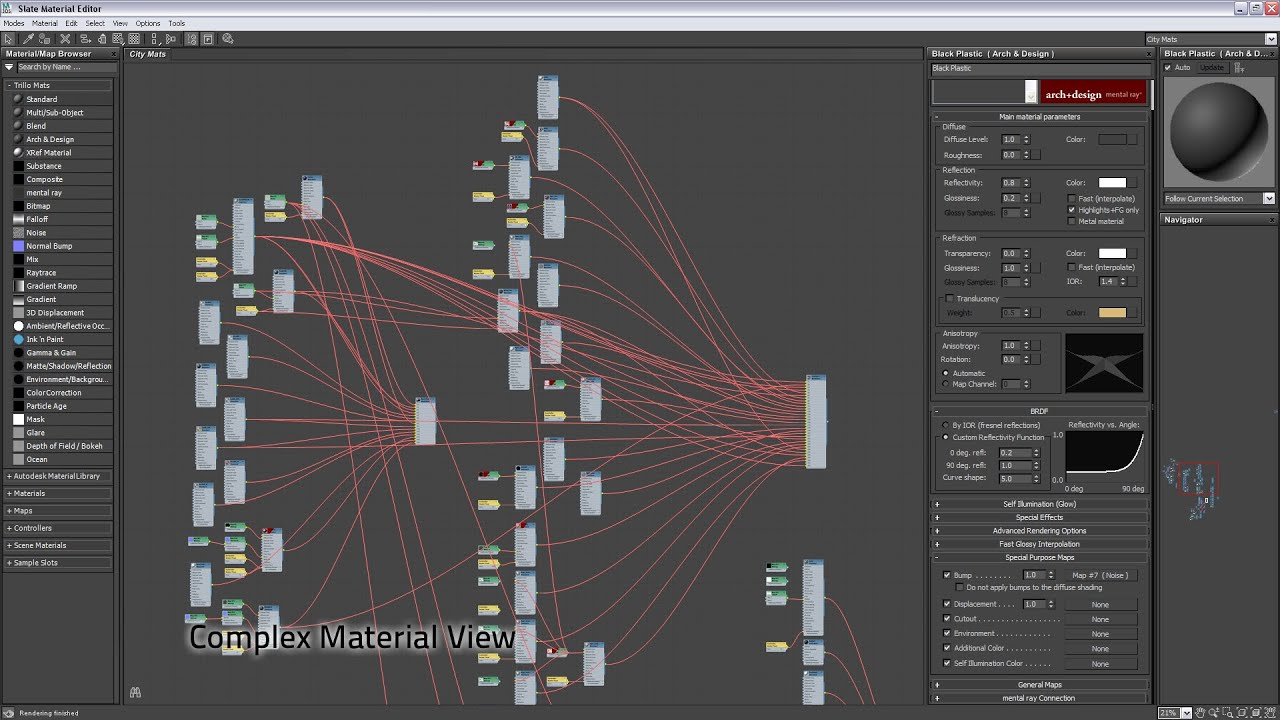This screenshot has width=1280, height=720.
Task: Close the Material/Map Browser panel
Action: coord(115,54)
